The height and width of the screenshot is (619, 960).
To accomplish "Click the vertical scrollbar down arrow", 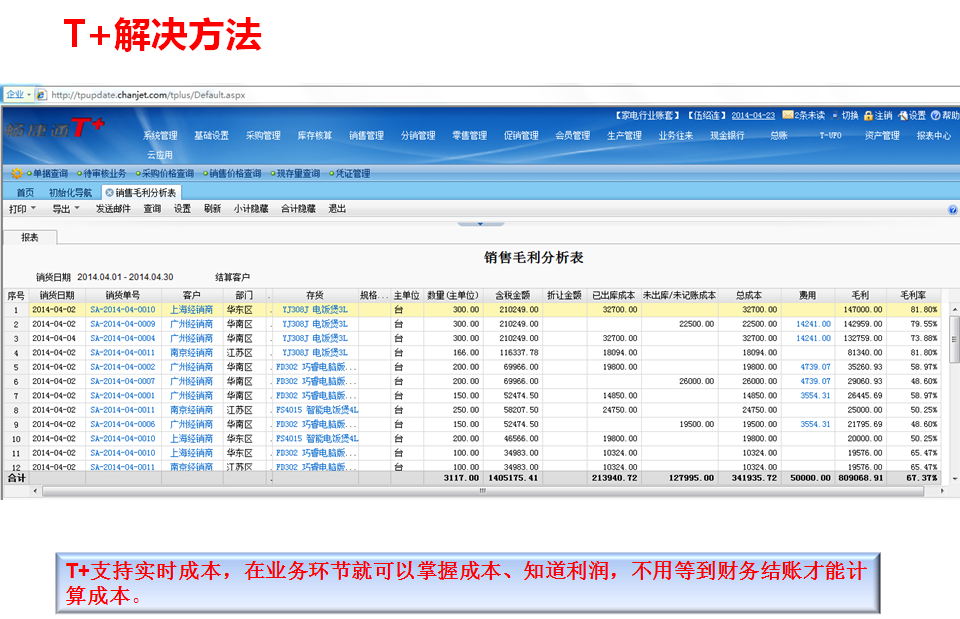I will (954, 479).
